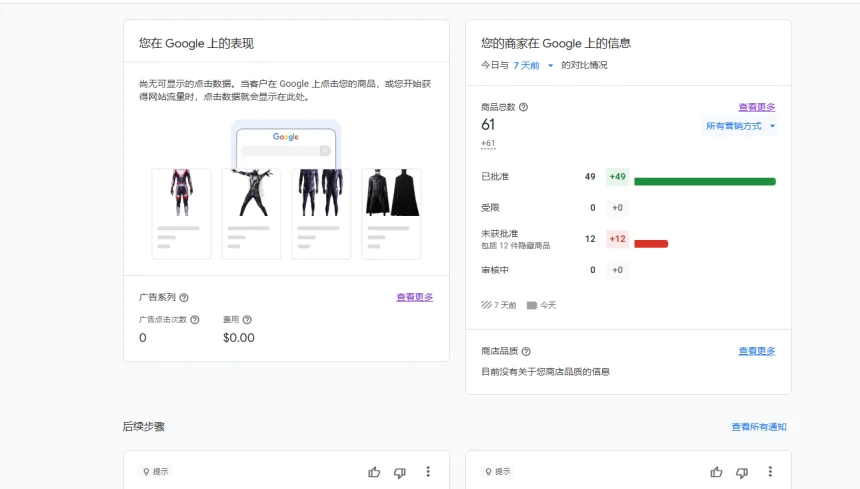This screenshot has height=489, width=860.
Task: Thumbs down the right tip card
Action: point(742,472)
